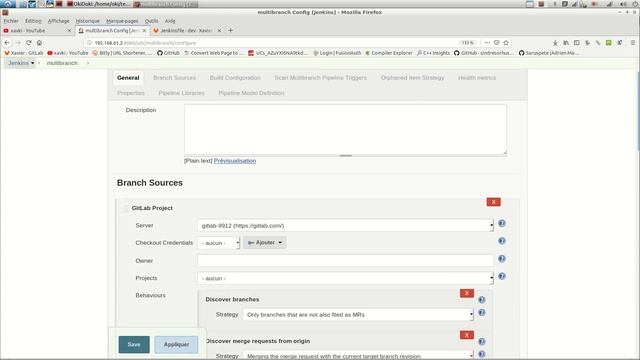Open the GitHub bookmark
640x360 pixels.
point(168,53)
